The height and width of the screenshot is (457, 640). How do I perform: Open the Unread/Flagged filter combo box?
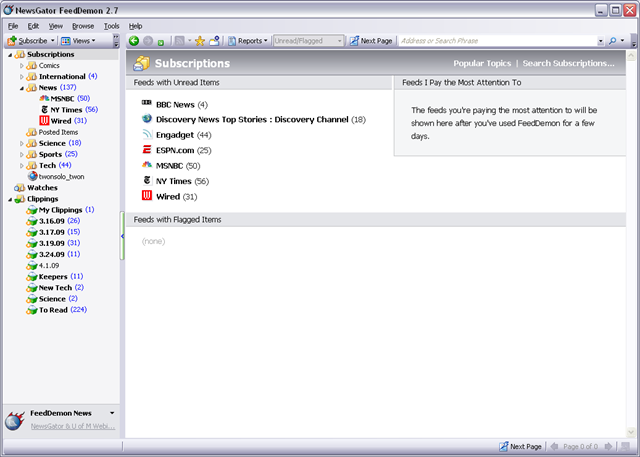308,41
